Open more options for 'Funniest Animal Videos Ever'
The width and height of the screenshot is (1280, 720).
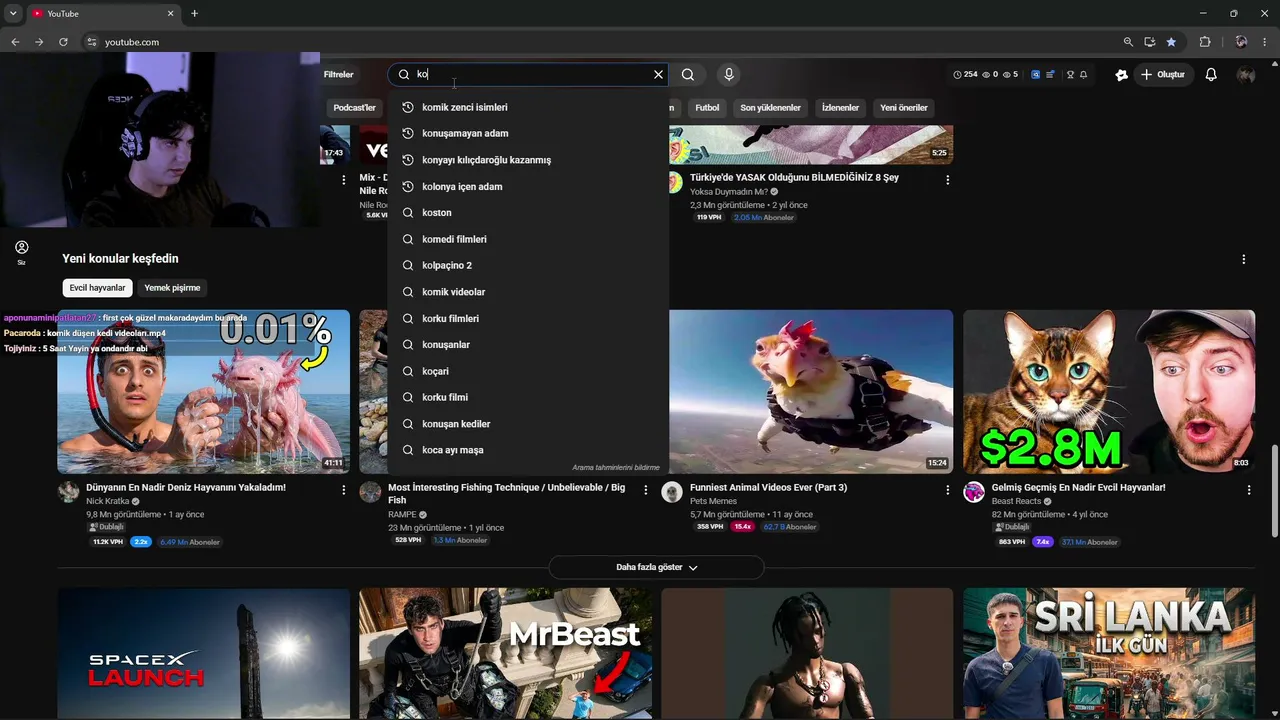(x=947, y=490)
